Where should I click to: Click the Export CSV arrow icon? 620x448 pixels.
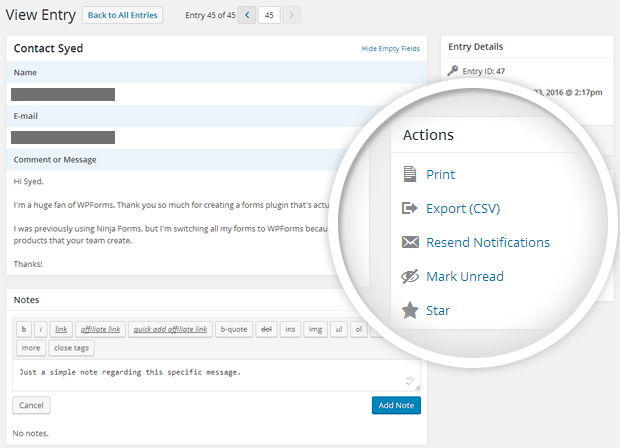point(410,208)
